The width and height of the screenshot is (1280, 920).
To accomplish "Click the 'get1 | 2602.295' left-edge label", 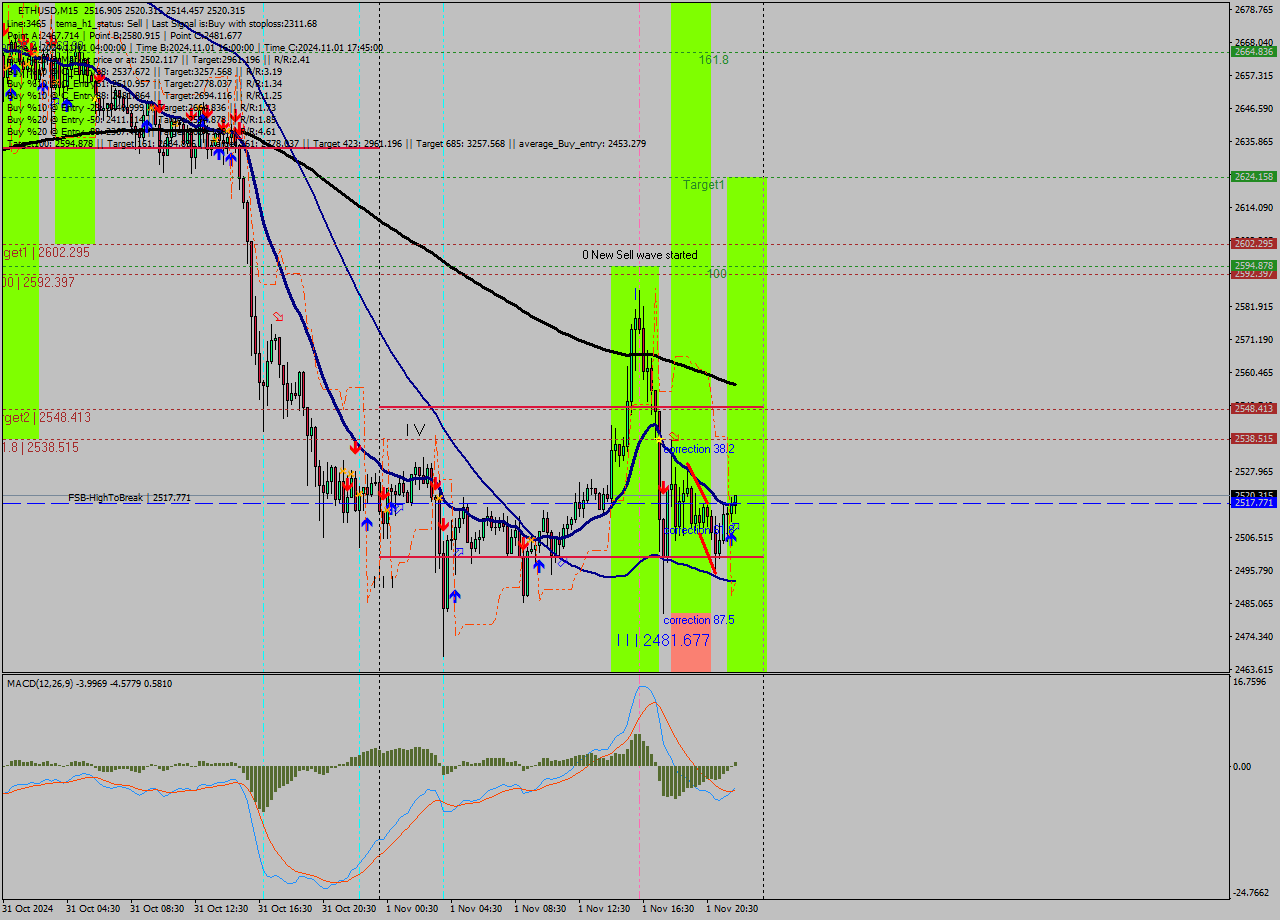I will pyautogui.click(x=46, y=253).
